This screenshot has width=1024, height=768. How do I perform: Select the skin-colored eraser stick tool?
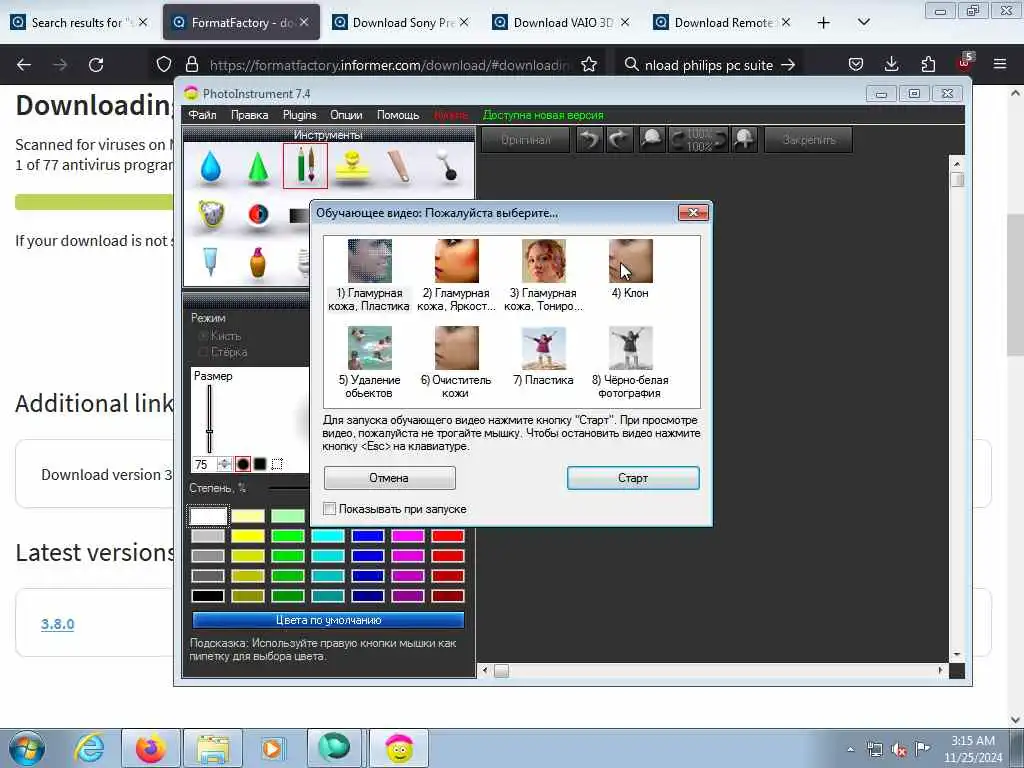[400, 166]
